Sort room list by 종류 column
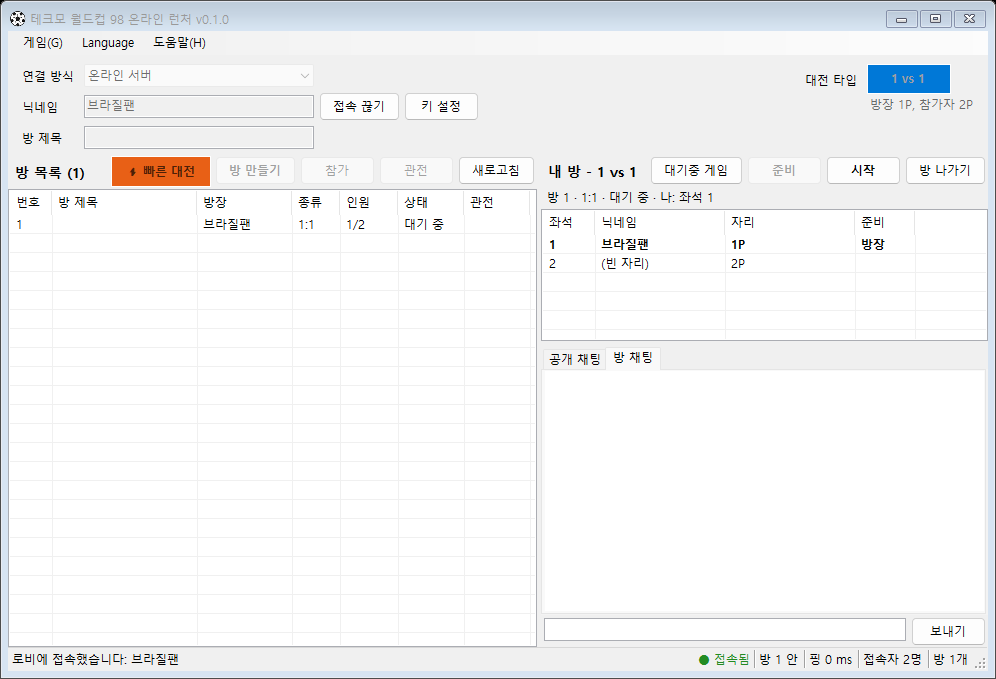The image size is (996, 679). pyautogui.click(x=316, y=202)
